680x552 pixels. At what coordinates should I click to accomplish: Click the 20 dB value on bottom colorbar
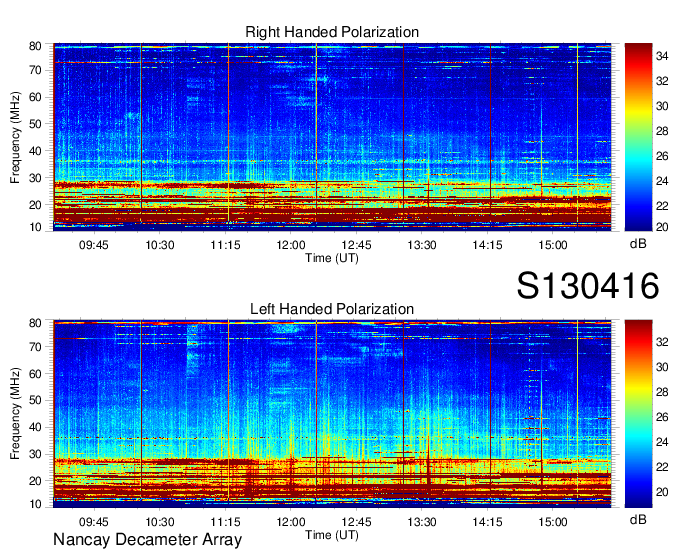(x=662, y=492)
